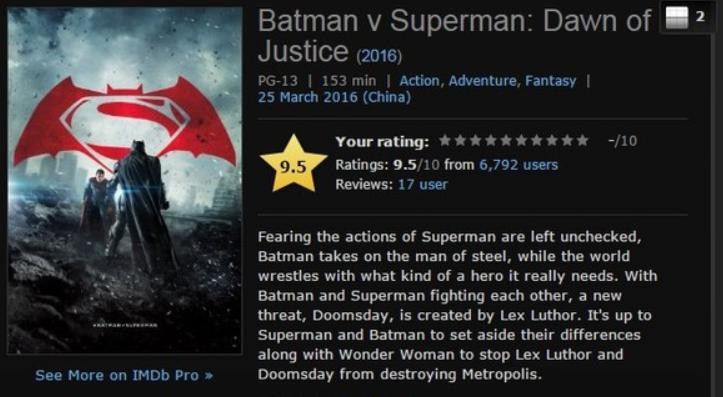723x397 pixels.
Task: Rate the movie five stars
Action: tap(506, 140)
